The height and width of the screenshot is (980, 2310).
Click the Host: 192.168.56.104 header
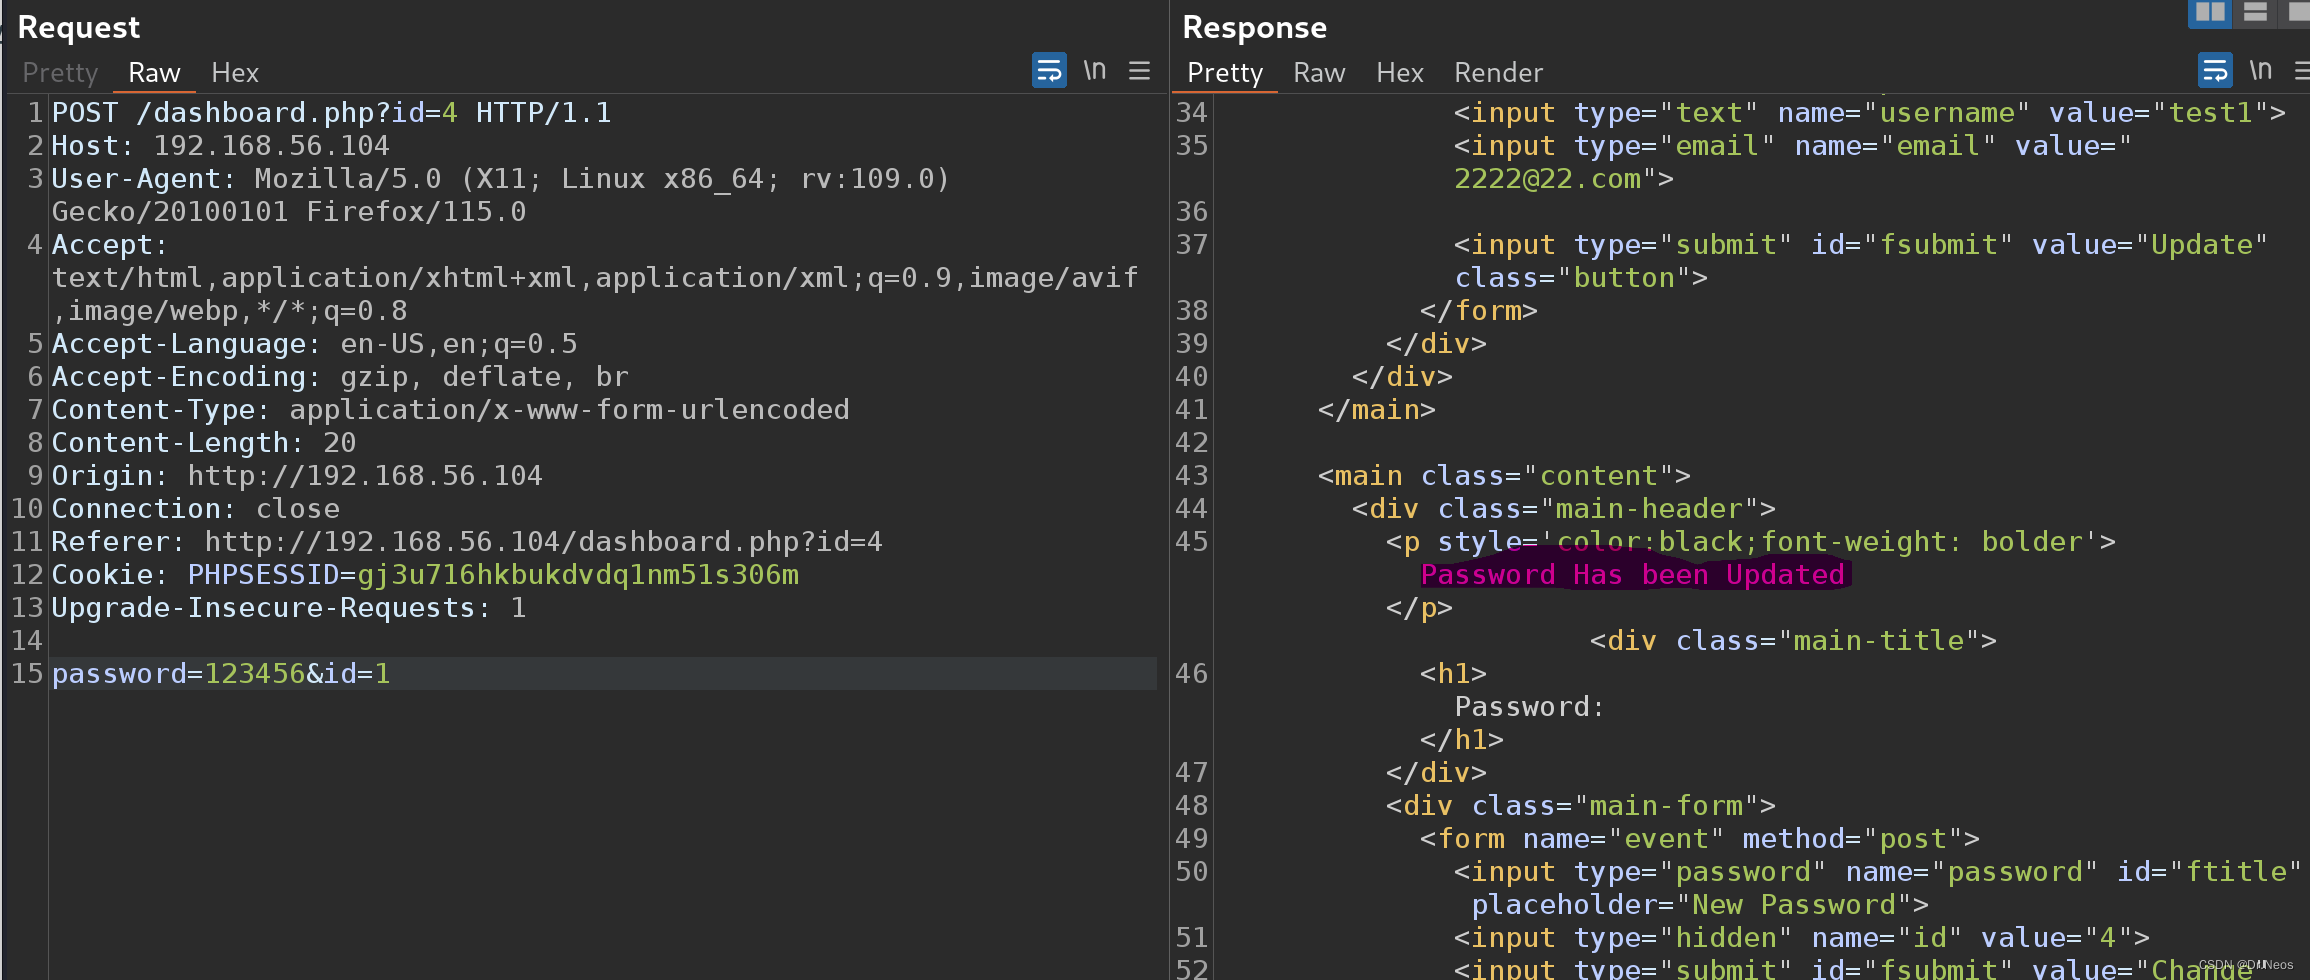221,146
